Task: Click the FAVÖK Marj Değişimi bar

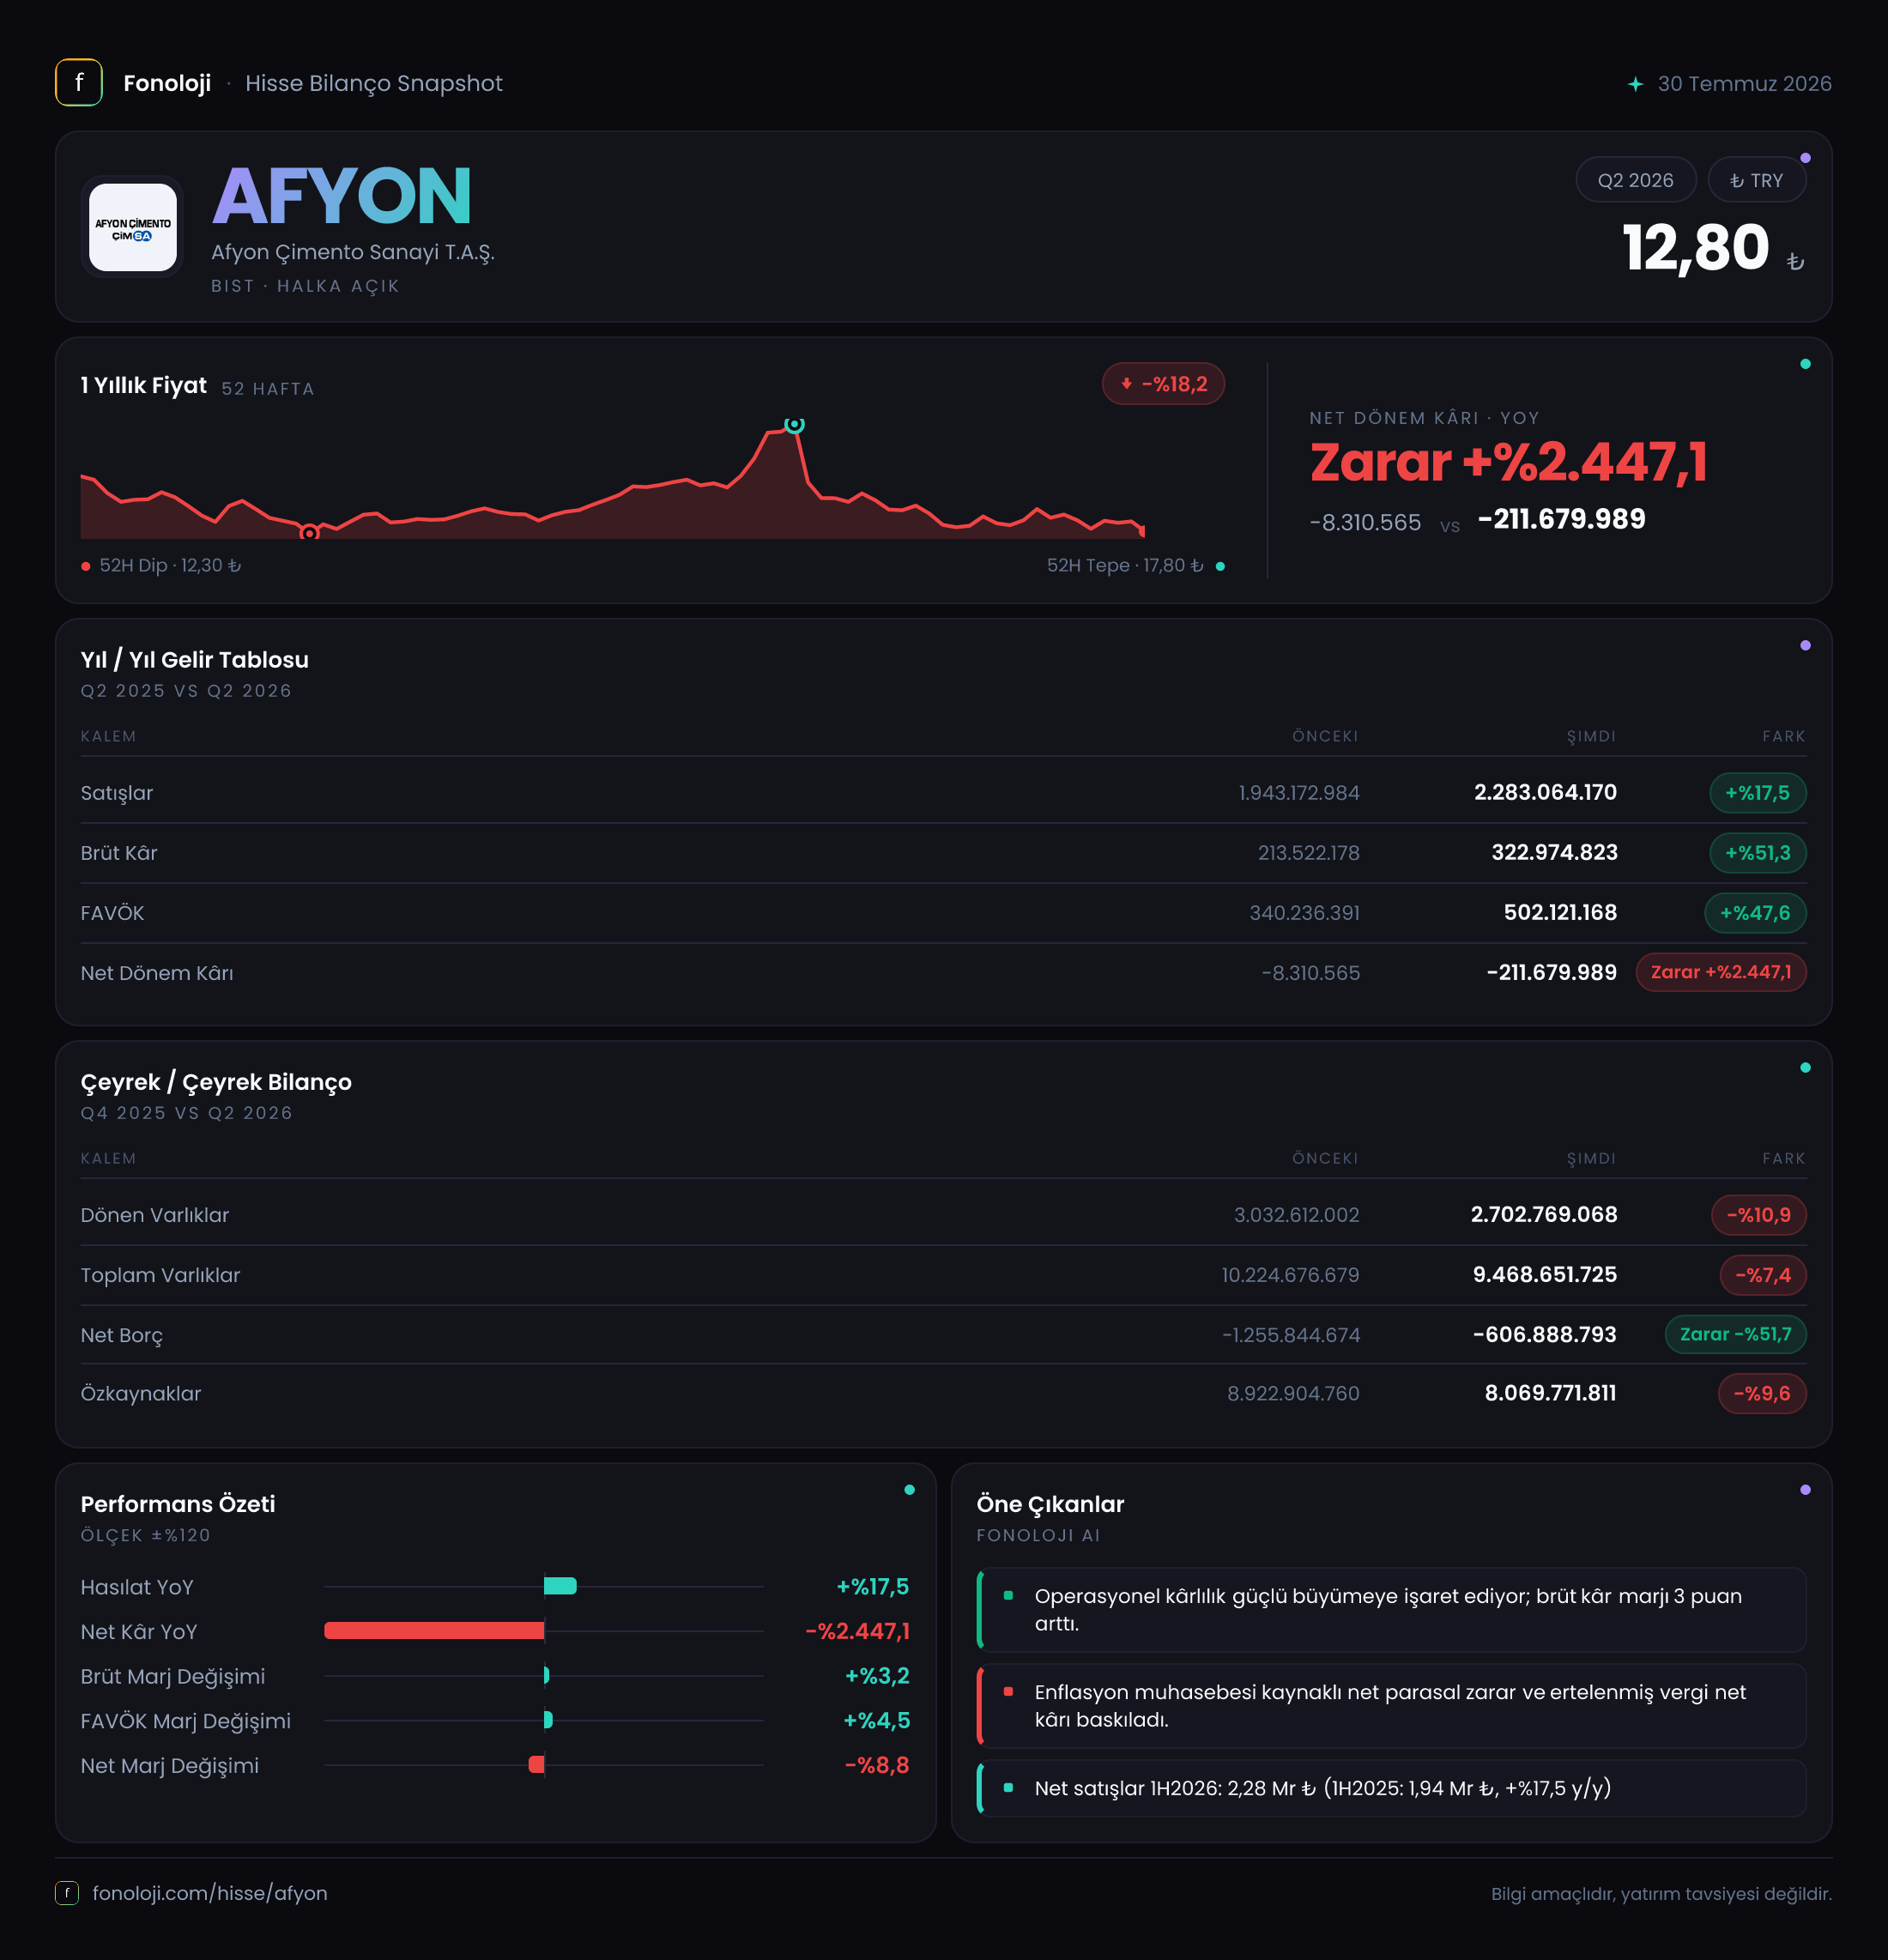Action: click(x=548, y=1720)
